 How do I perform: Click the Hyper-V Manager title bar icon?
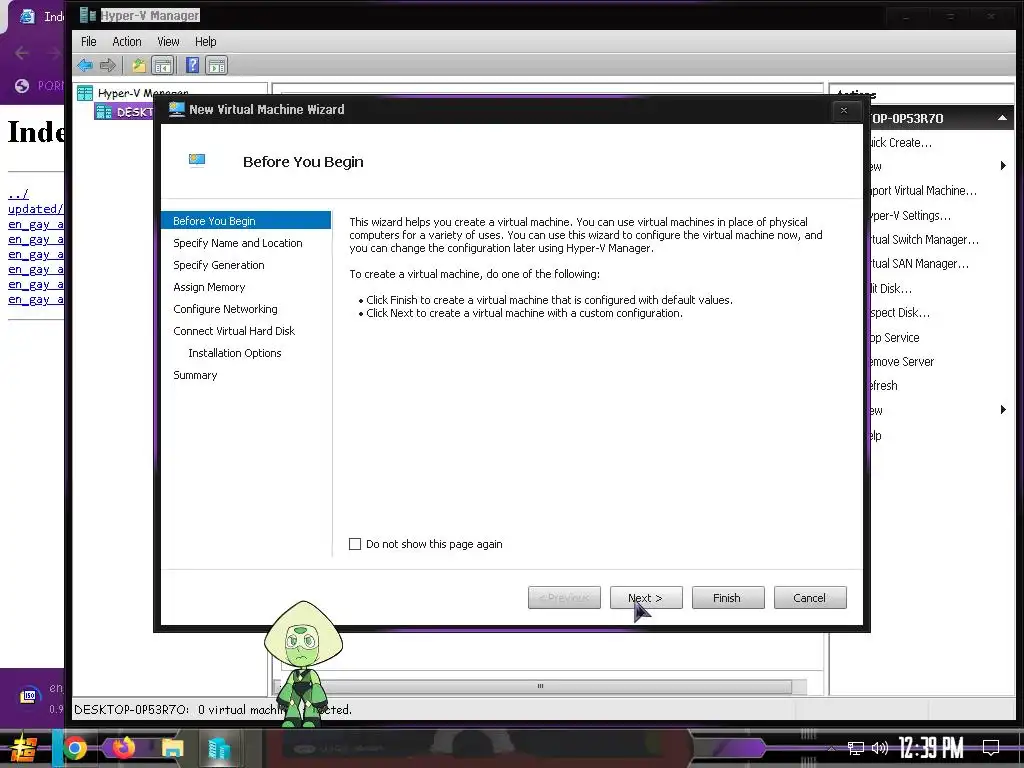[x=88, y=15]
